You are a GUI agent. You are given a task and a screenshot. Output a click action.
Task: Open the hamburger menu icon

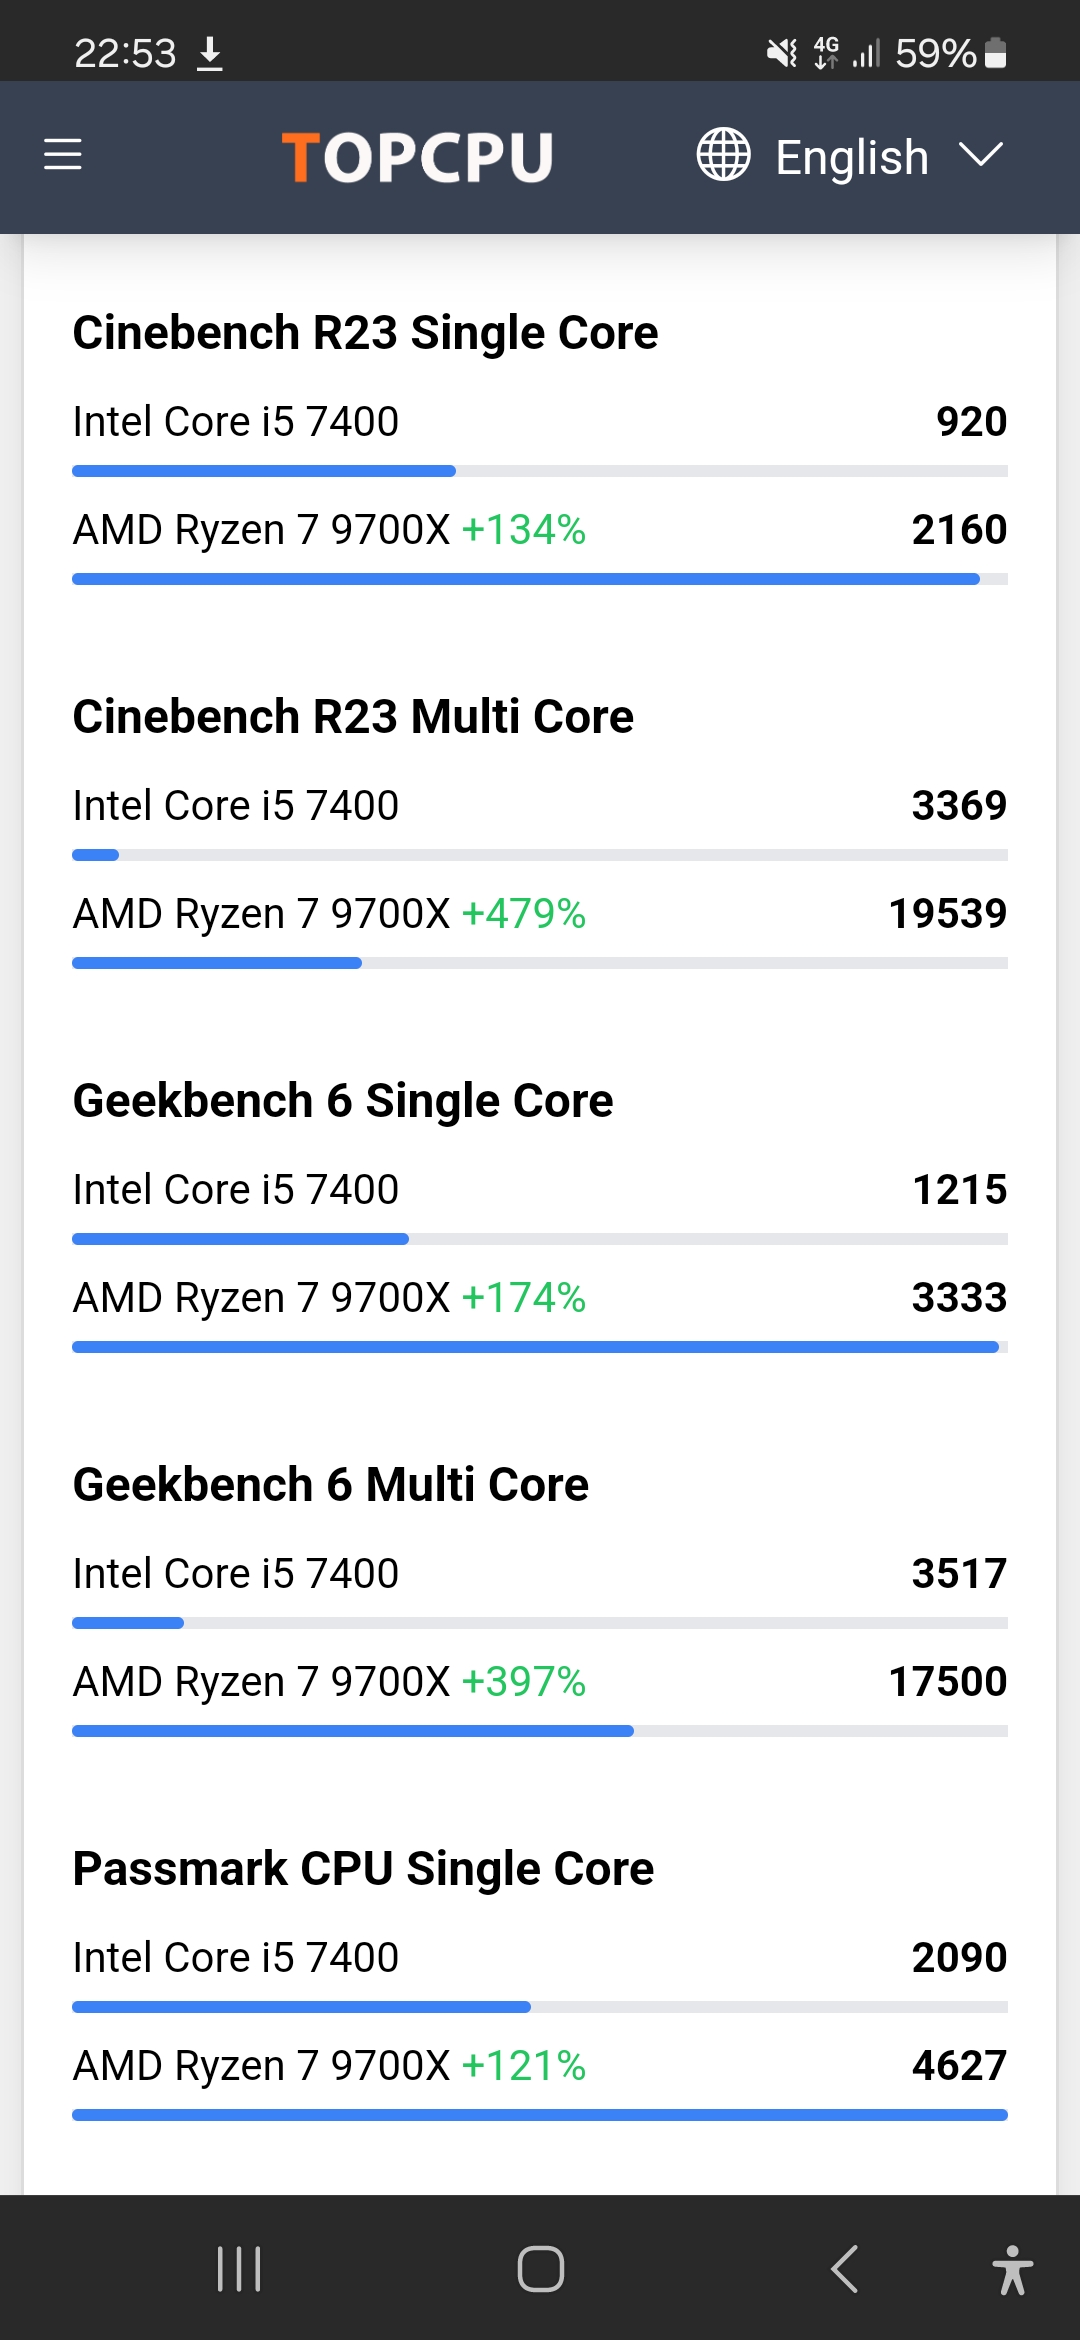click(x=63, y=155)
